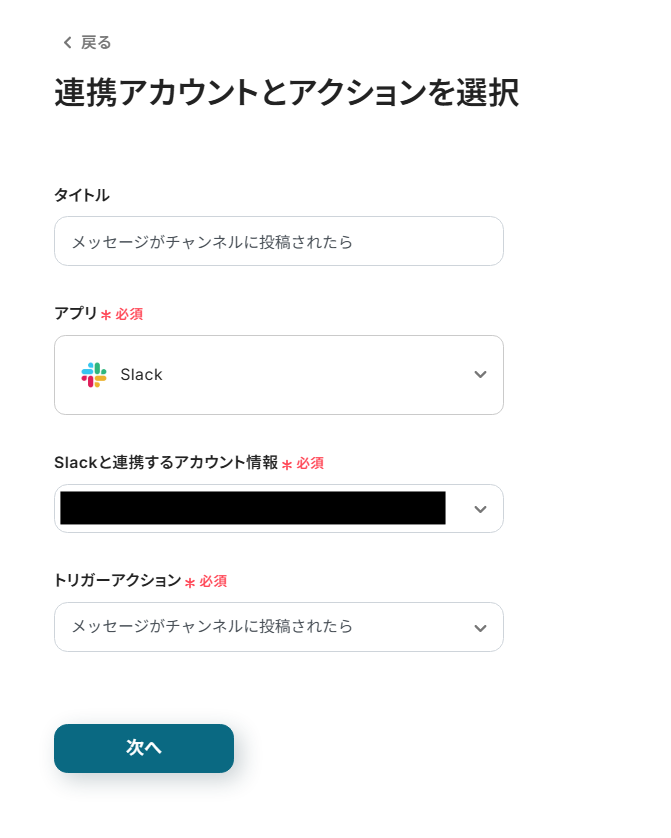Screen dimensions: 671x838
Task: Open the メッセージがチャンネルに投稿されたら trigger selector
Action: tap(212, 627)
